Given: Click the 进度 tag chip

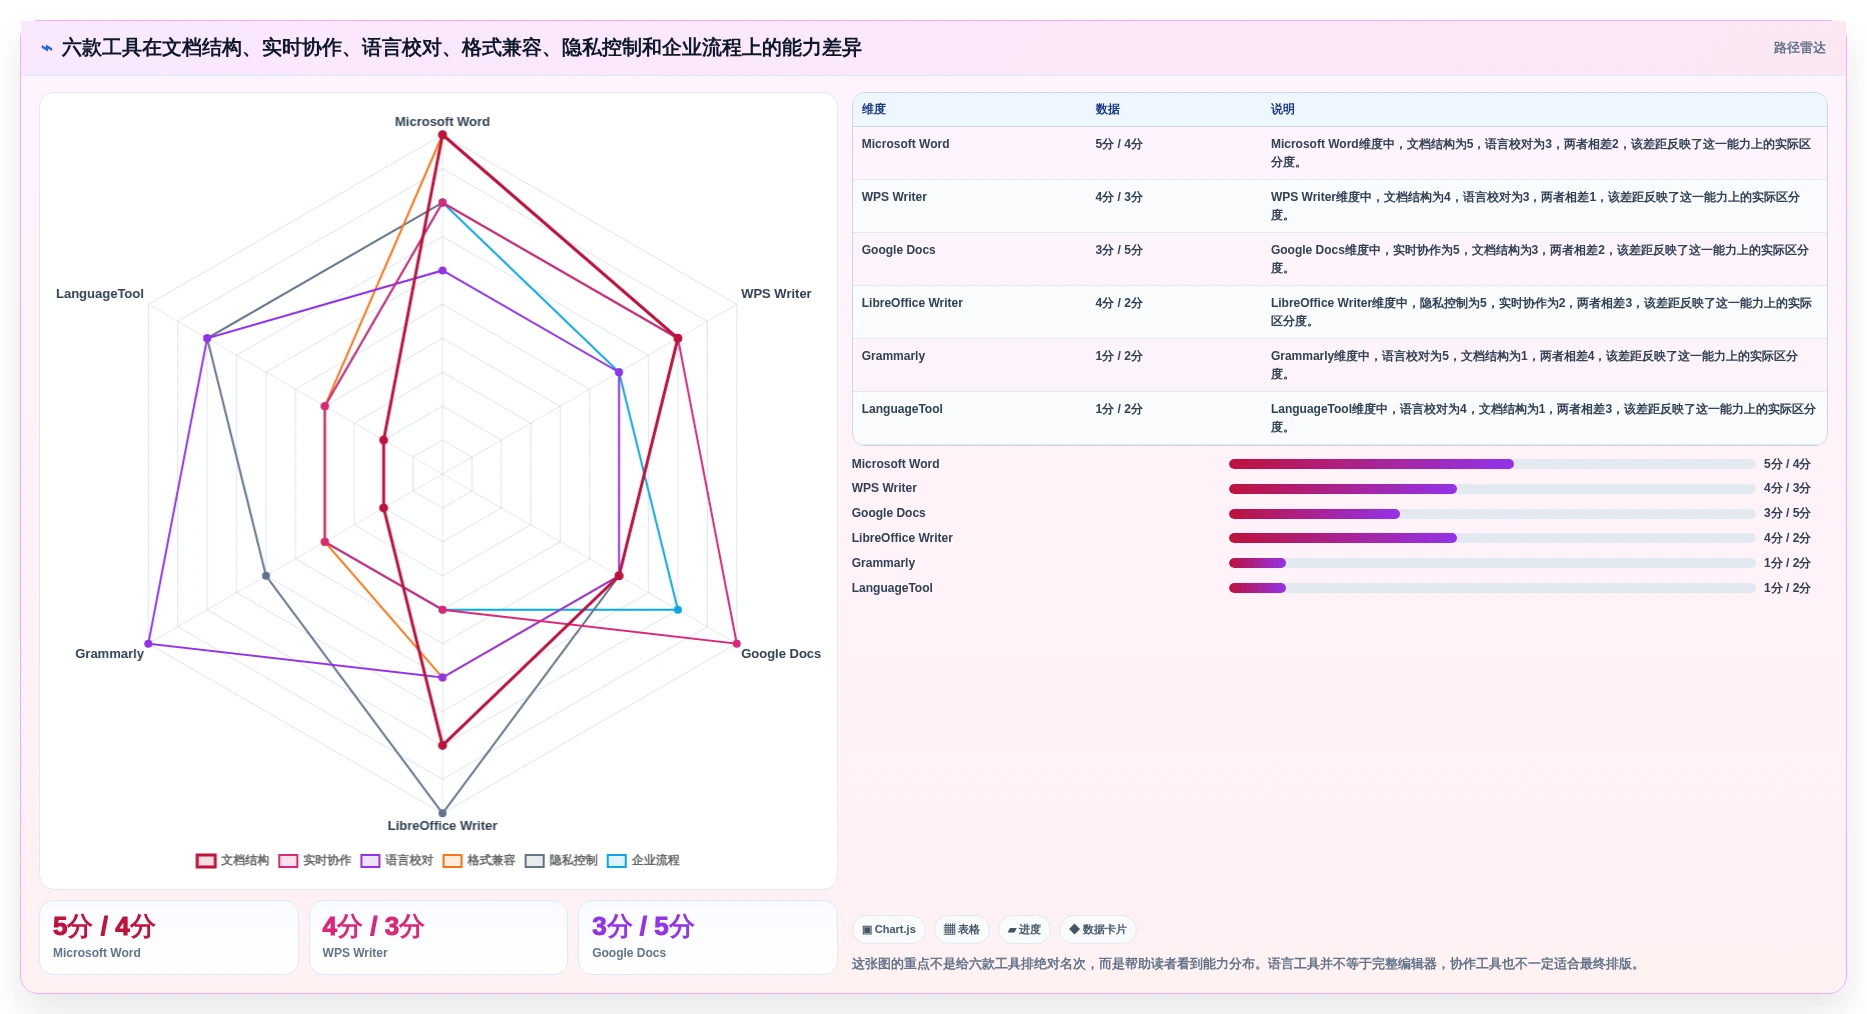Looking at the screenshot, I should (x=1024, y=930).
